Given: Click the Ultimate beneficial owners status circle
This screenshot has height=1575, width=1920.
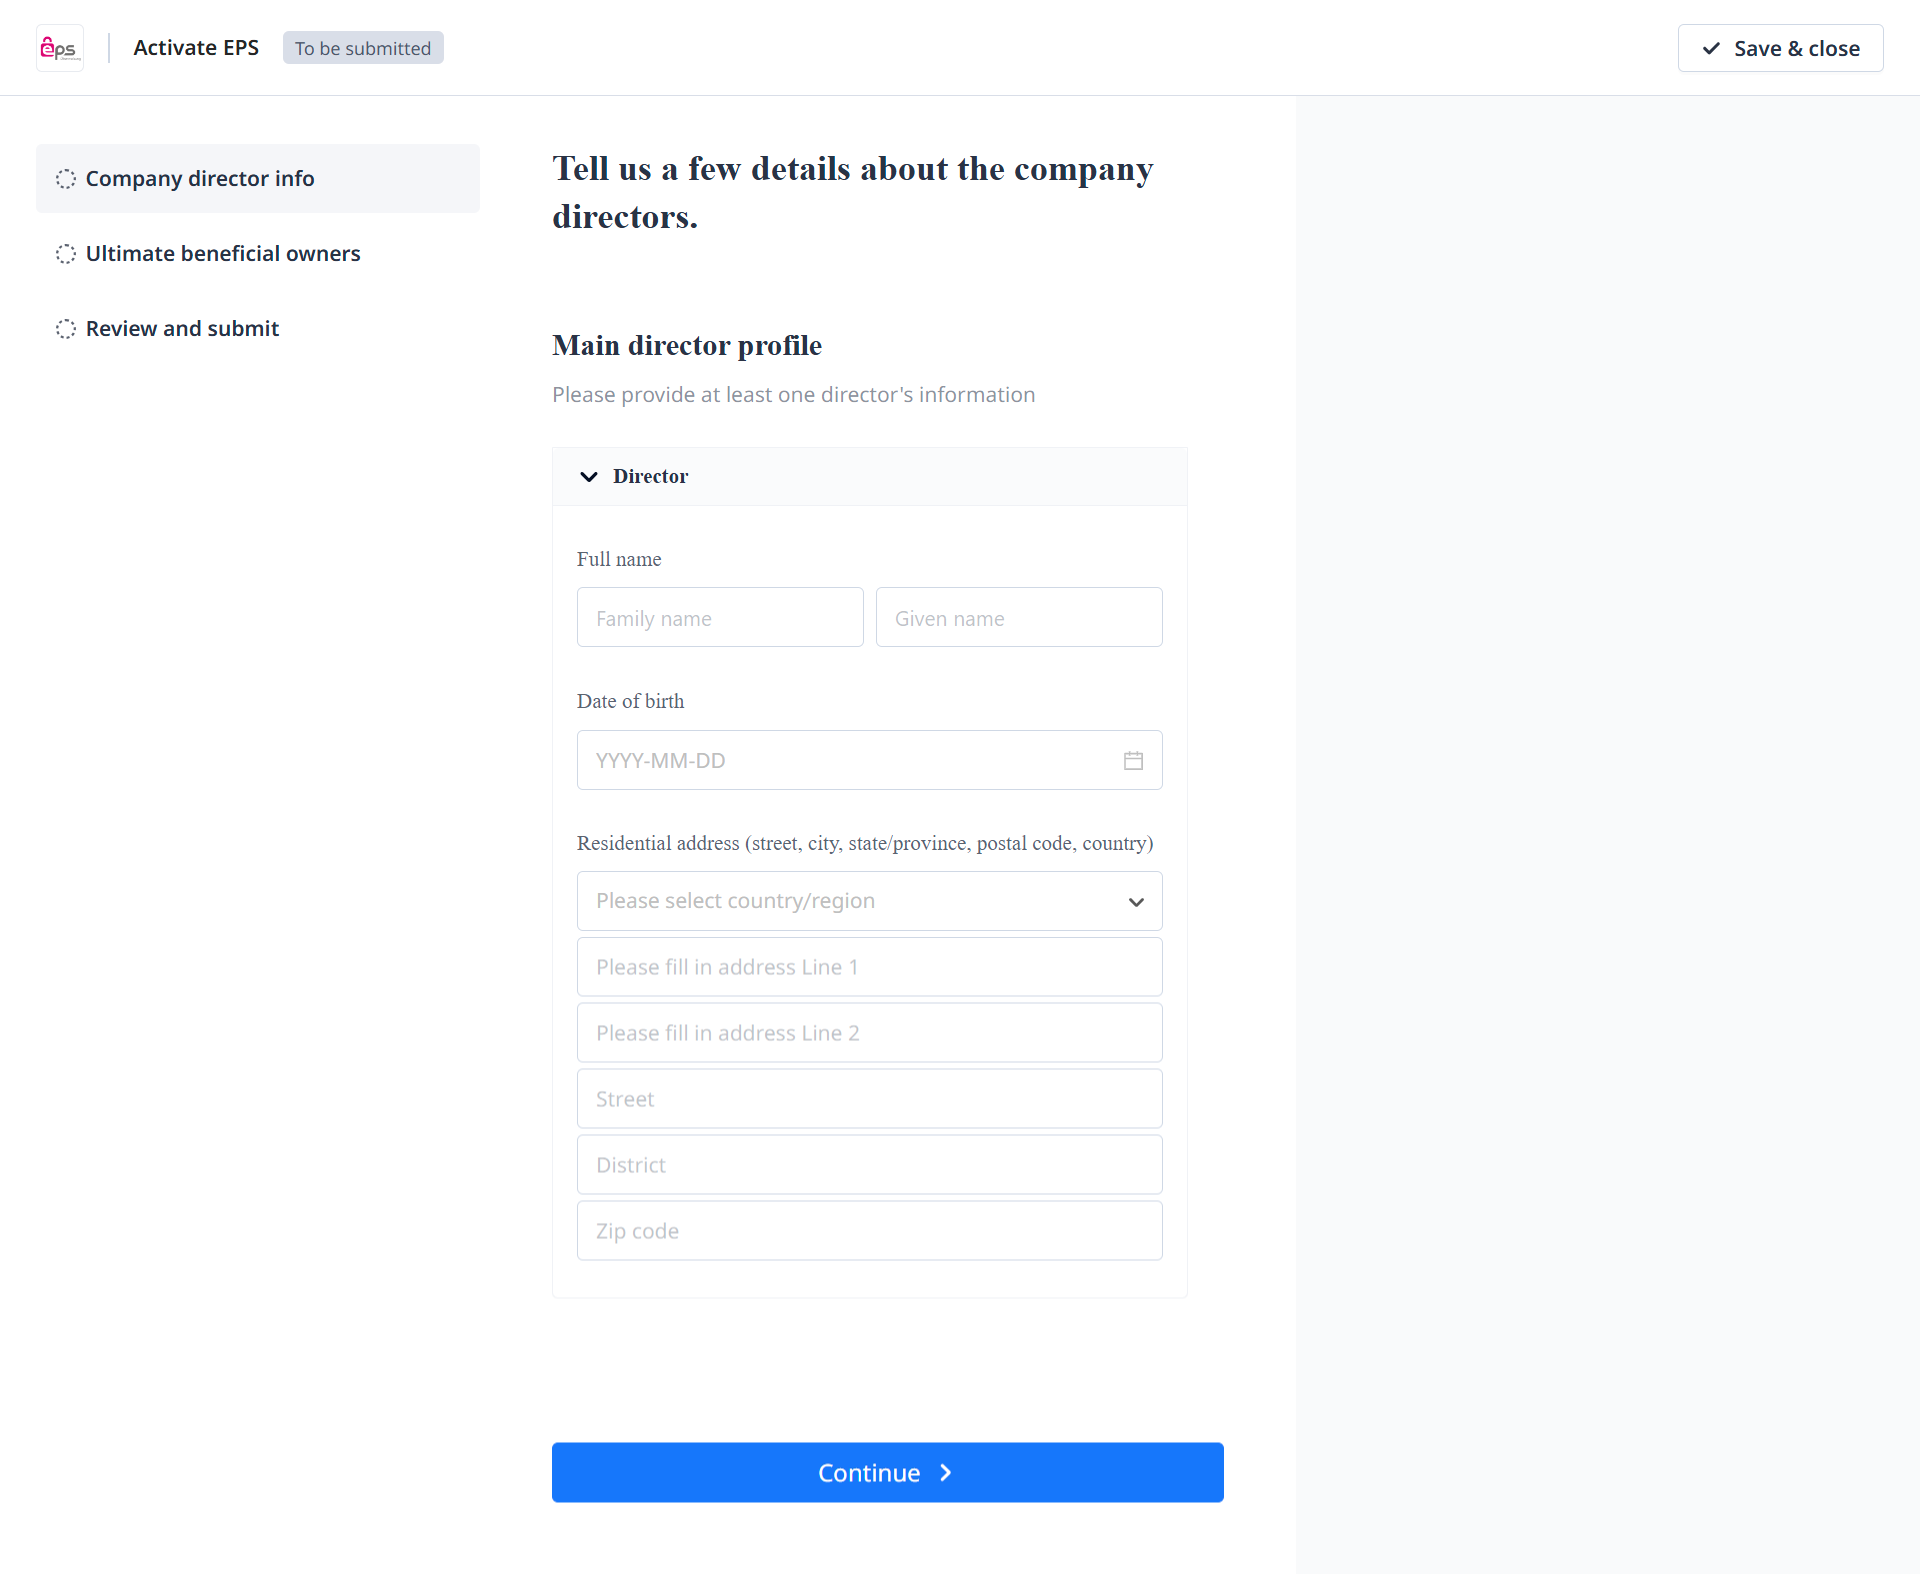Looking at the screenshot, I should click(66, 254).
